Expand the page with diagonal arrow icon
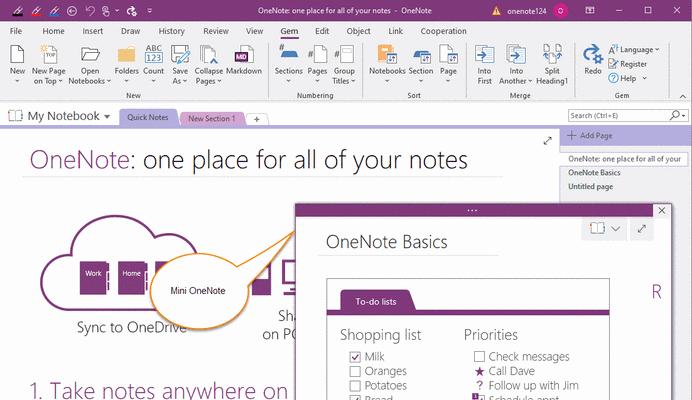The width and height of the screenshot is (692, 400). click(x=547, y=141)
